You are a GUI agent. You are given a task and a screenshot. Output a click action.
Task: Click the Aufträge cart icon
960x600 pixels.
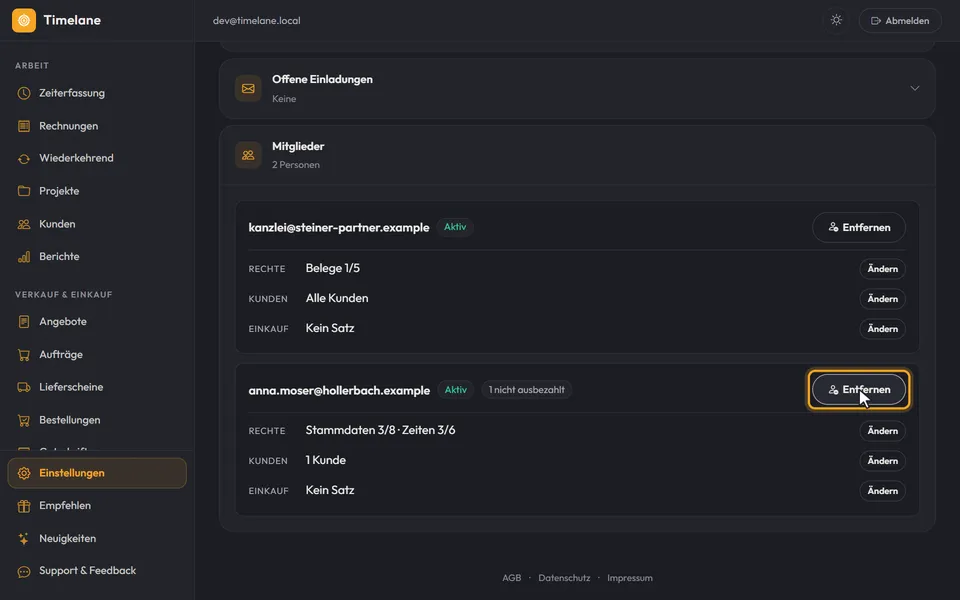24,354
